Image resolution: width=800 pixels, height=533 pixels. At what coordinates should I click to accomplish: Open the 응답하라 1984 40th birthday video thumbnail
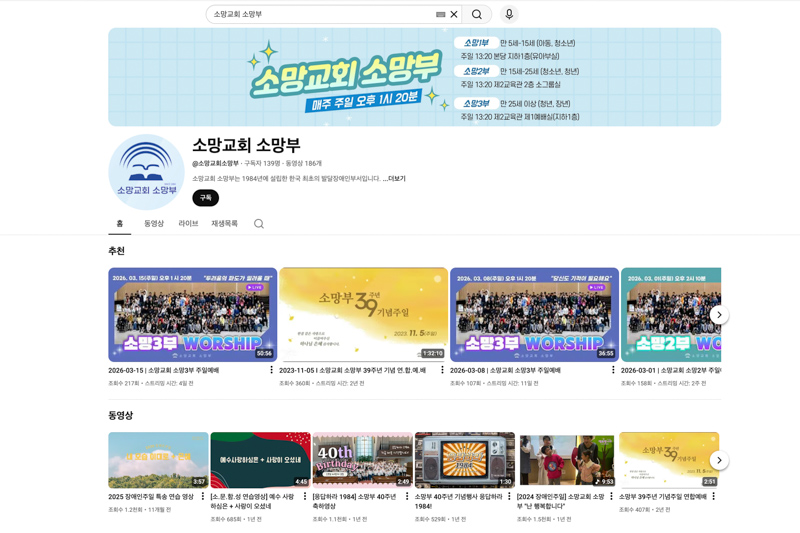(362, 460)
